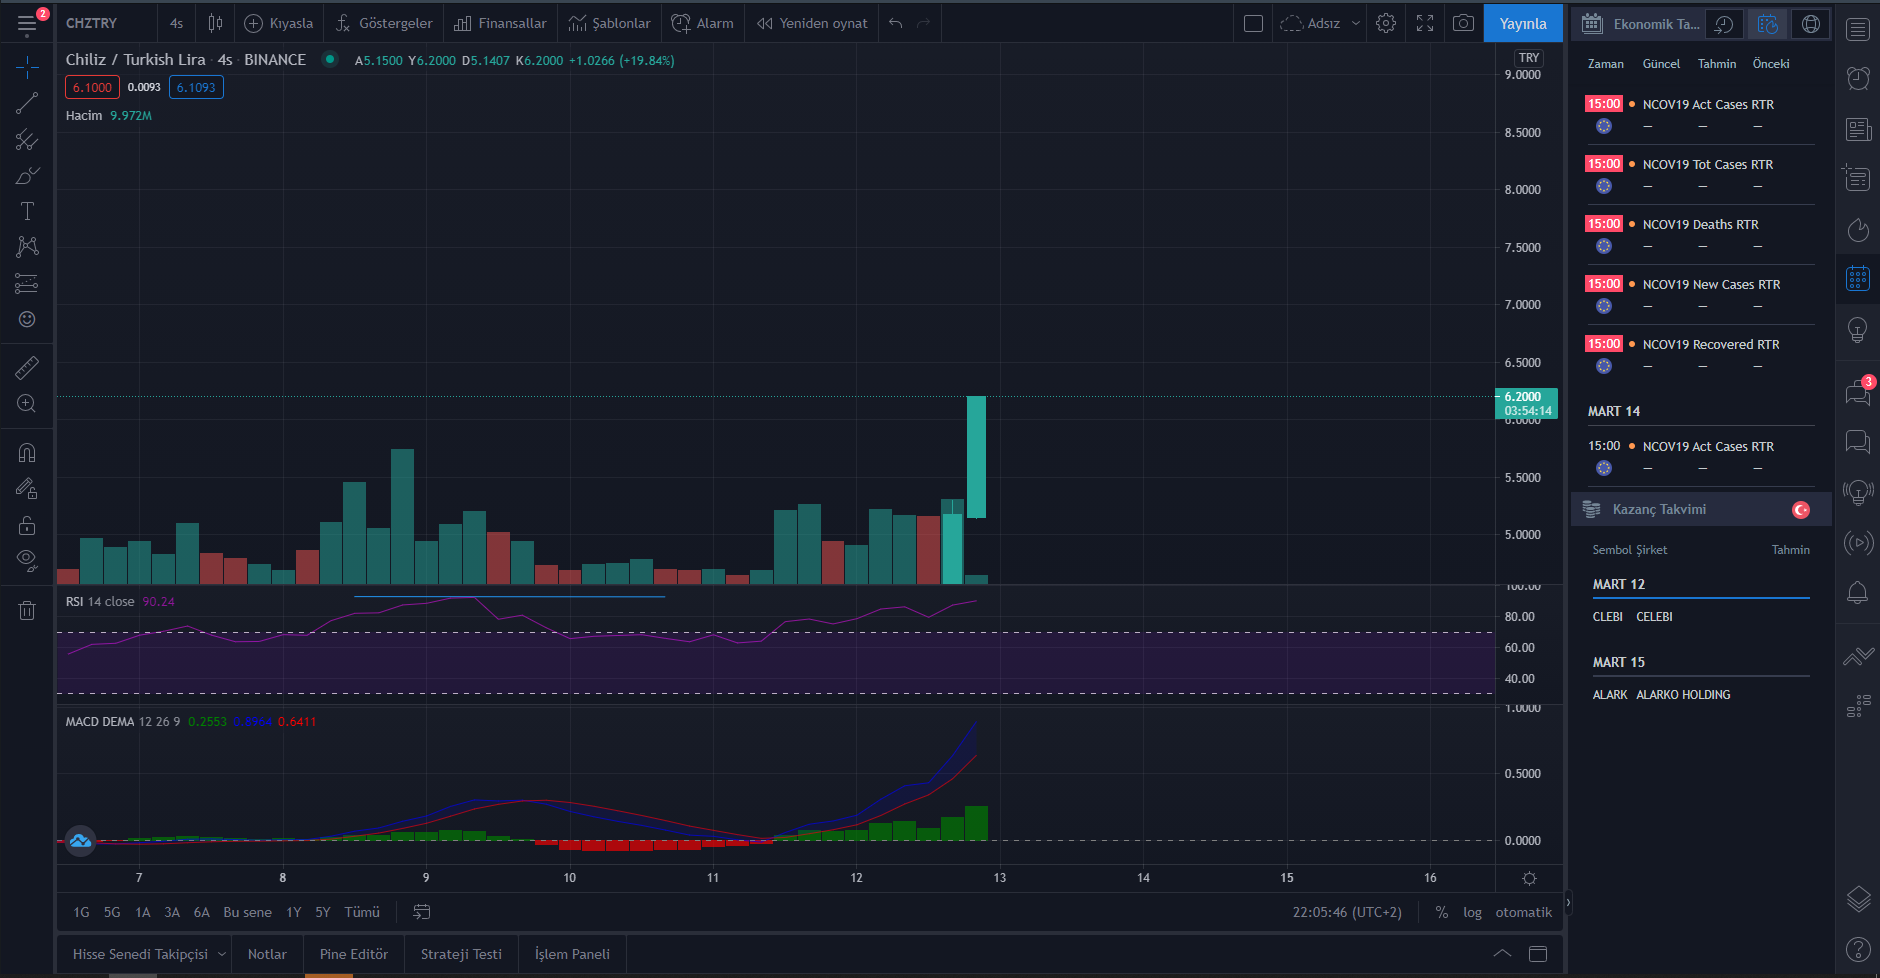Expand the Adsız layout dropdown

point(1356,23)
